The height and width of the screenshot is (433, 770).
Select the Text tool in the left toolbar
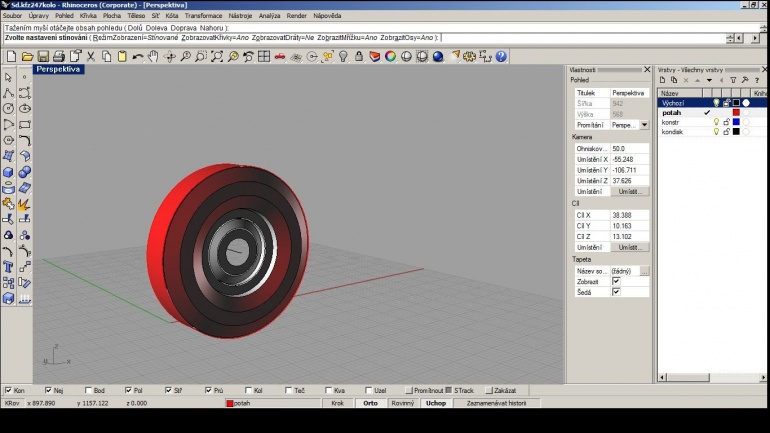8,267
